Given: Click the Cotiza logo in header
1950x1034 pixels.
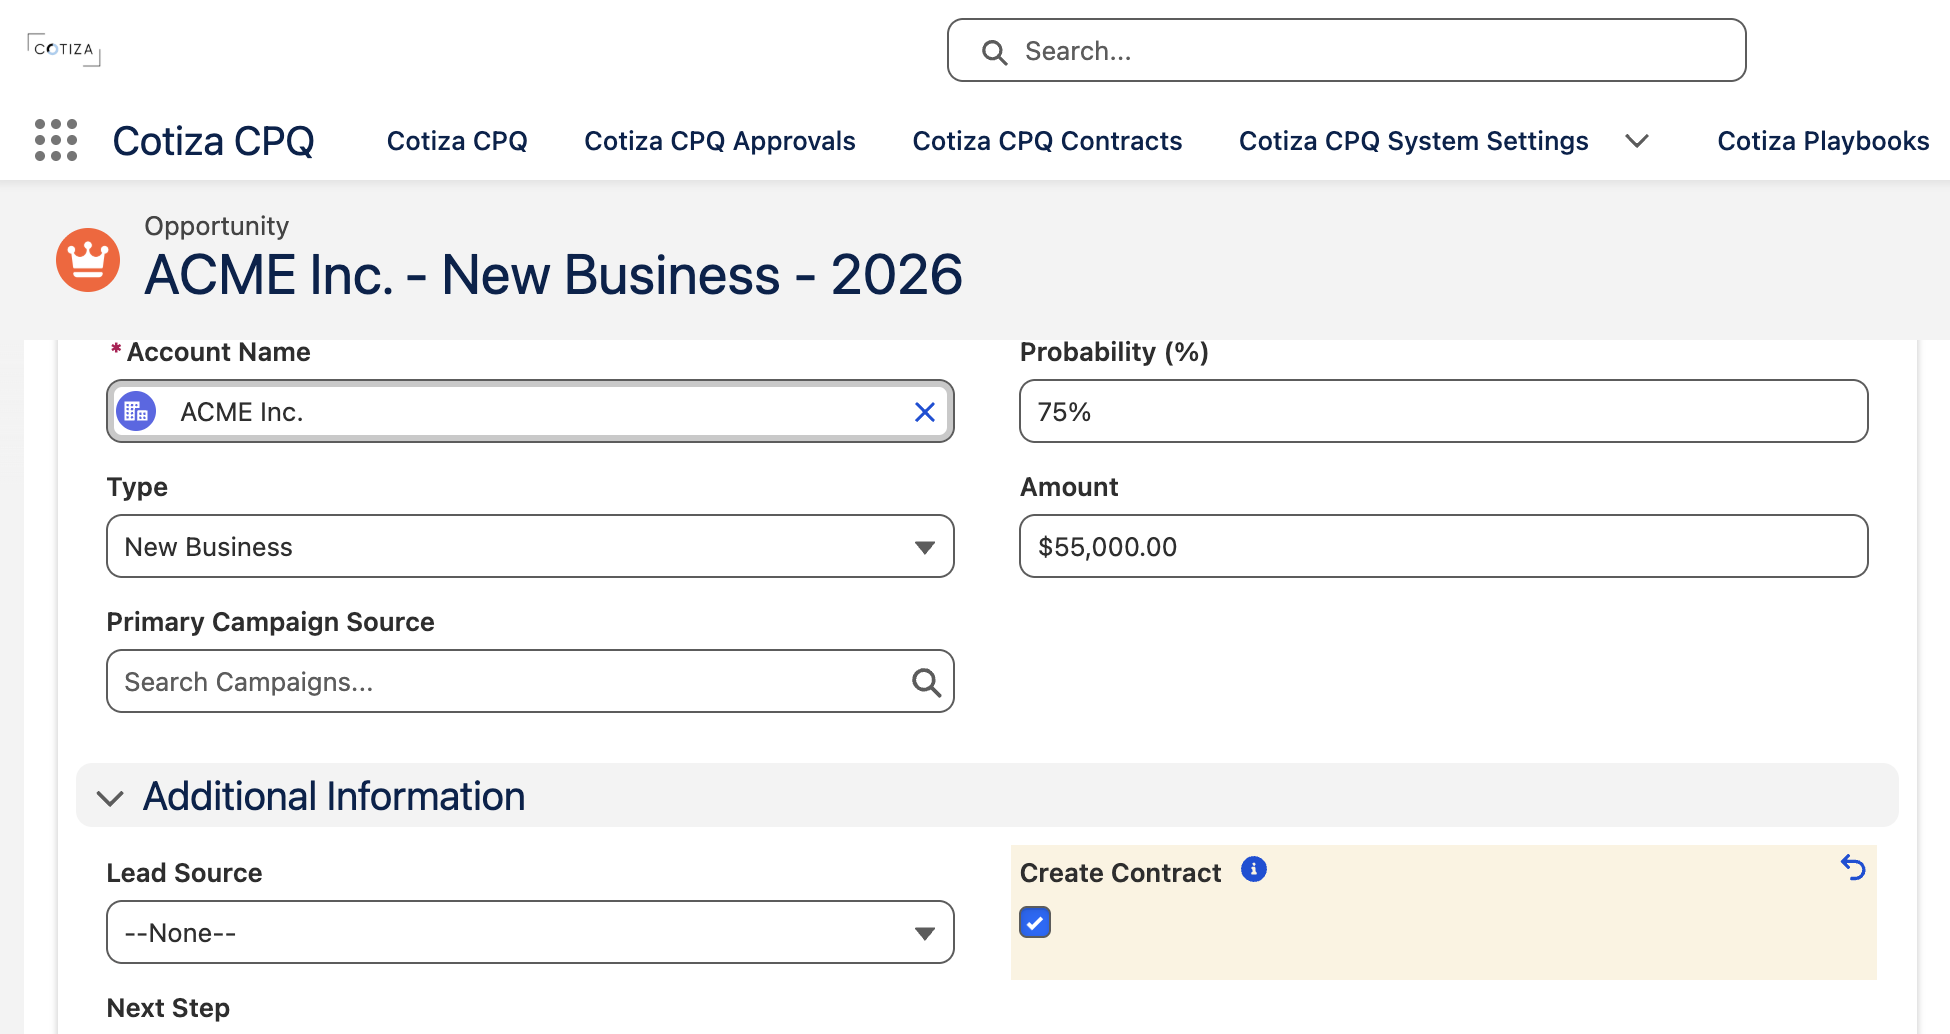Looking at the screenshot, I should [64, 49].
